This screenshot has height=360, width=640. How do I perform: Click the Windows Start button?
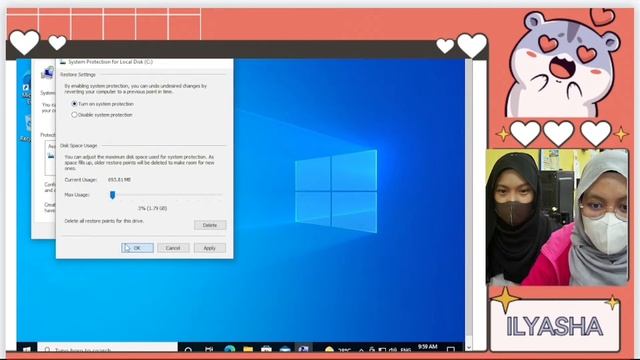pos(27,349)
